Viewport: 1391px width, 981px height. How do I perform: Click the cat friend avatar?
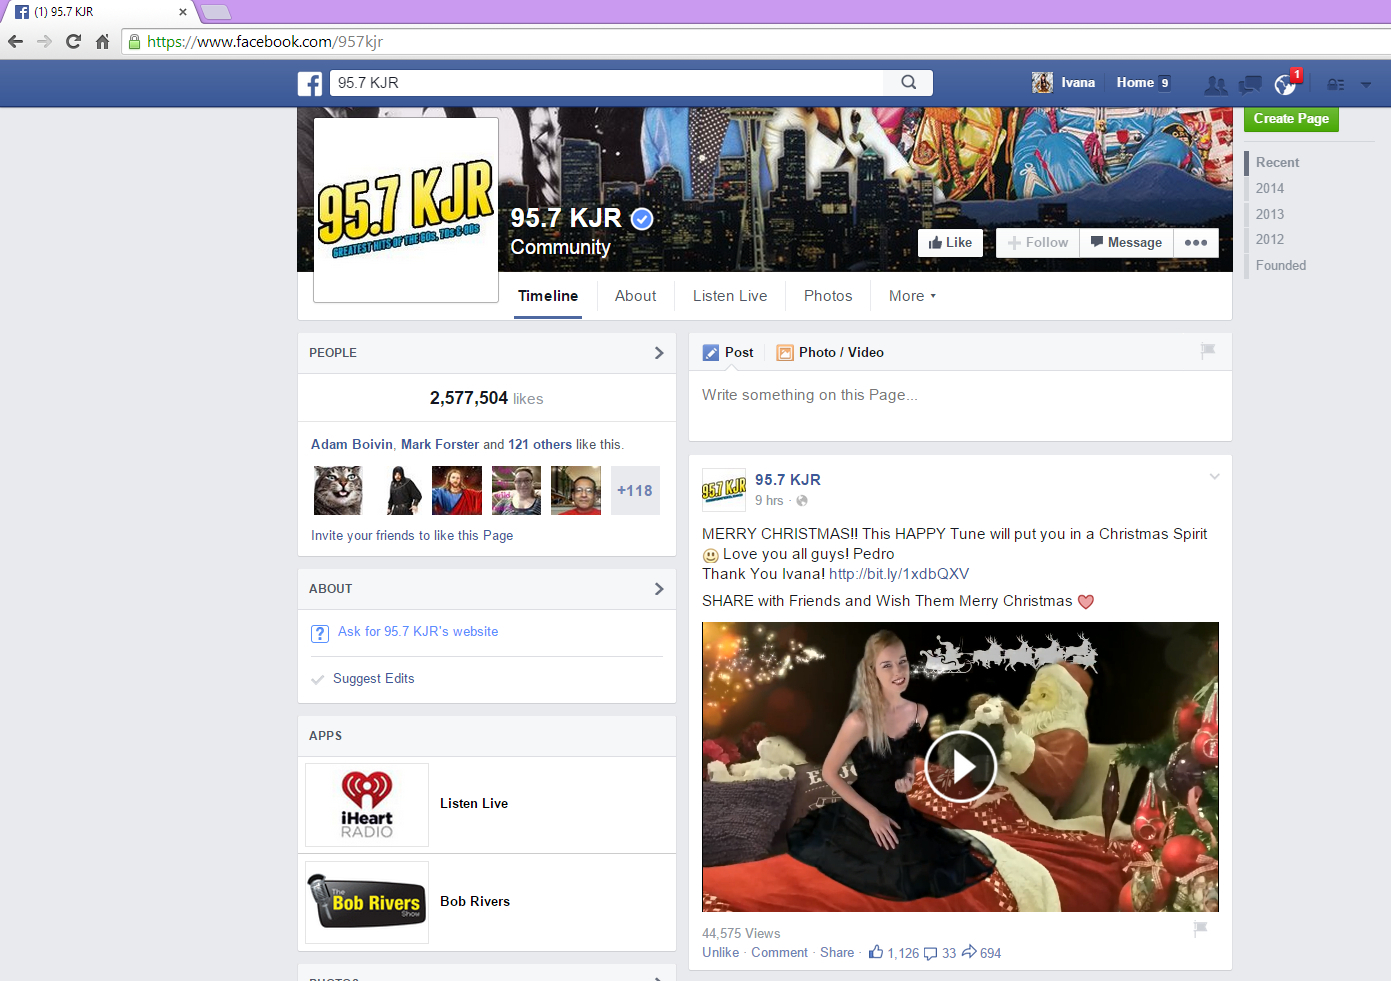338,490
